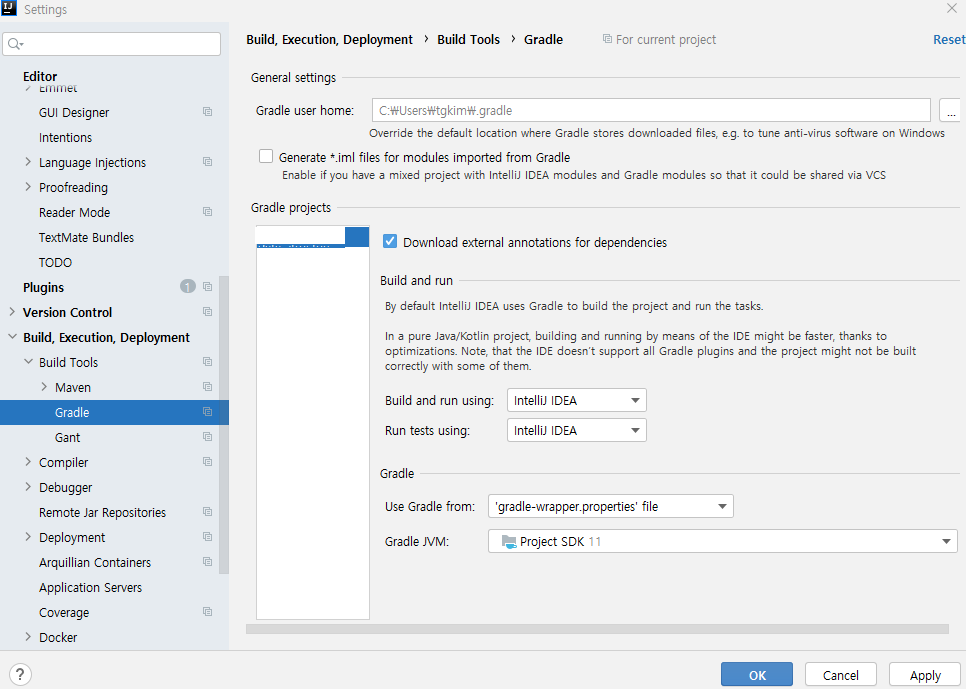Expand the Compiler node
966x689 pixels.
click(28, 462)
